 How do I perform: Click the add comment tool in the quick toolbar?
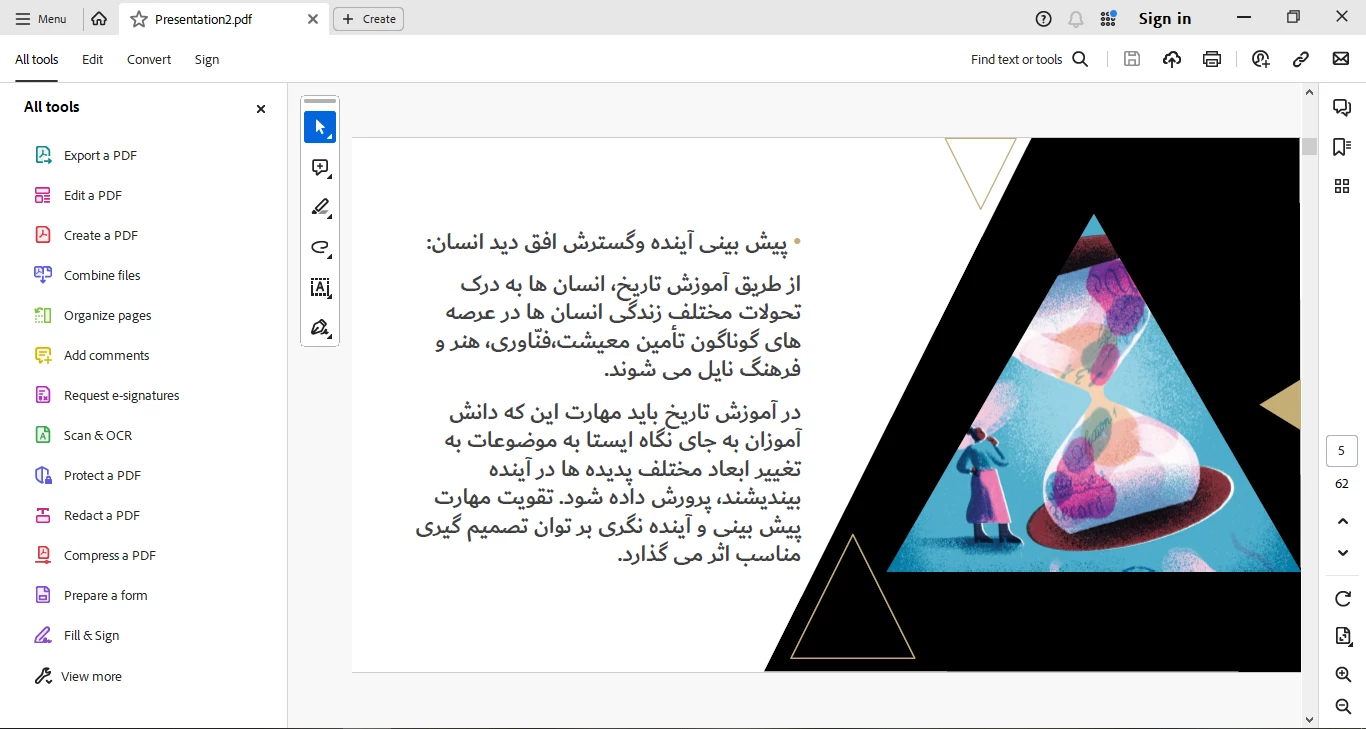(x=320, y=168)
